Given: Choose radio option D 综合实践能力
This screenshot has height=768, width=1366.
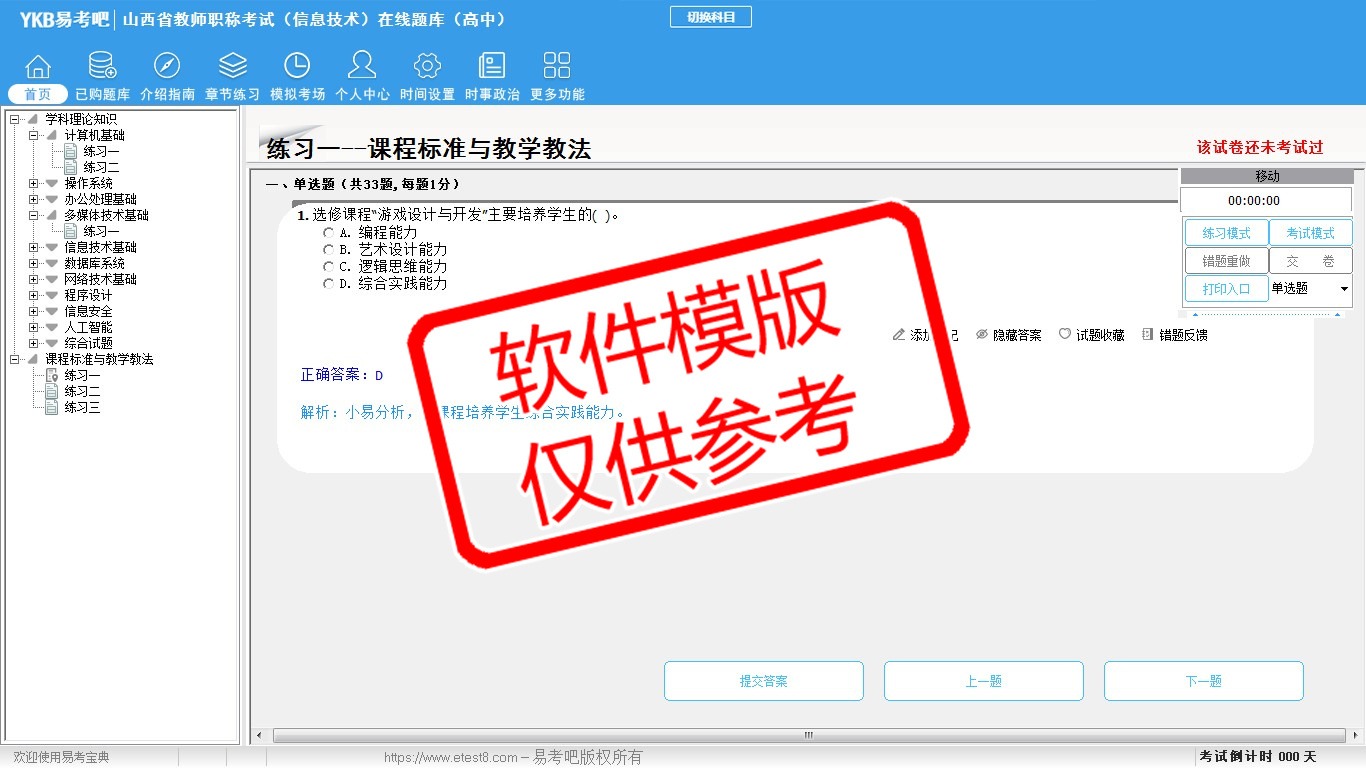Looking at the screenshot, I should (328, 284).
